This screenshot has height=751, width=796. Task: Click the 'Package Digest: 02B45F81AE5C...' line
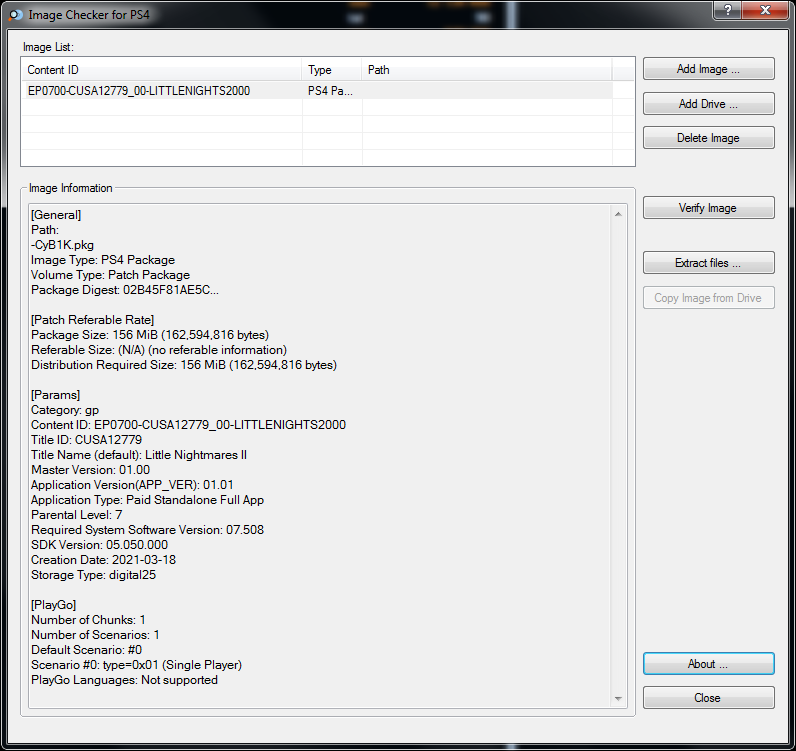click(125, 290)
